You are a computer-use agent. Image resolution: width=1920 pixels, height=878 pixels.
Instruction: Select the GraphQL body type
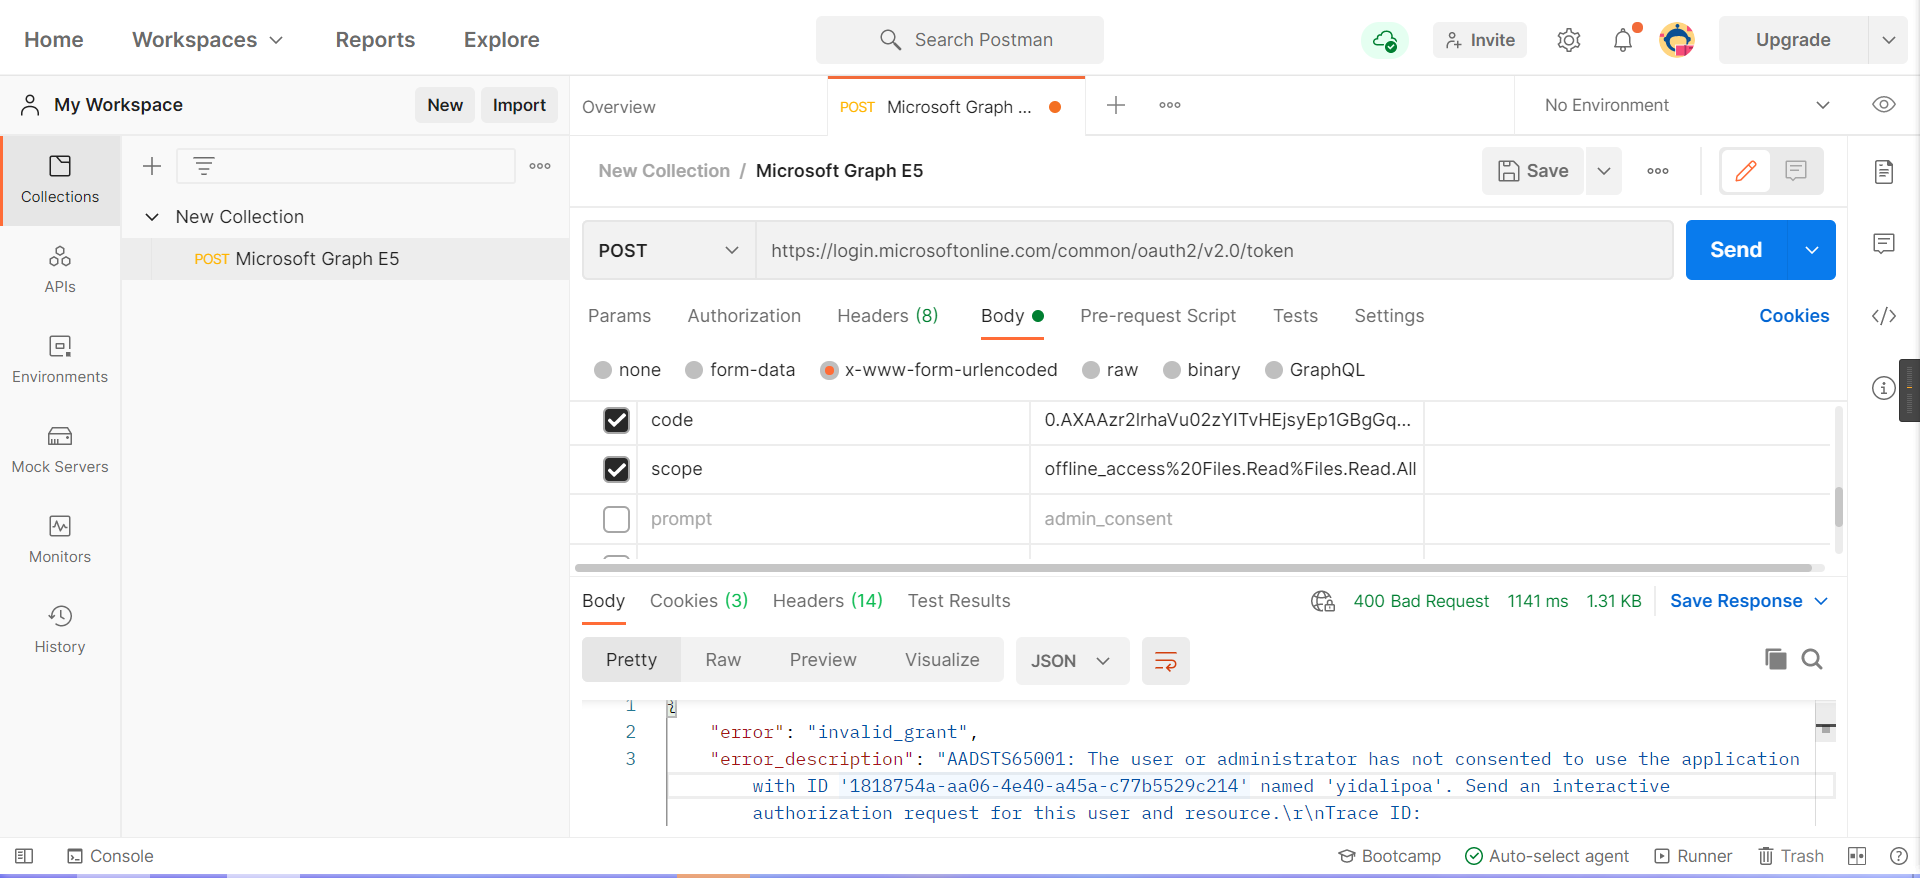[1274, 370]
